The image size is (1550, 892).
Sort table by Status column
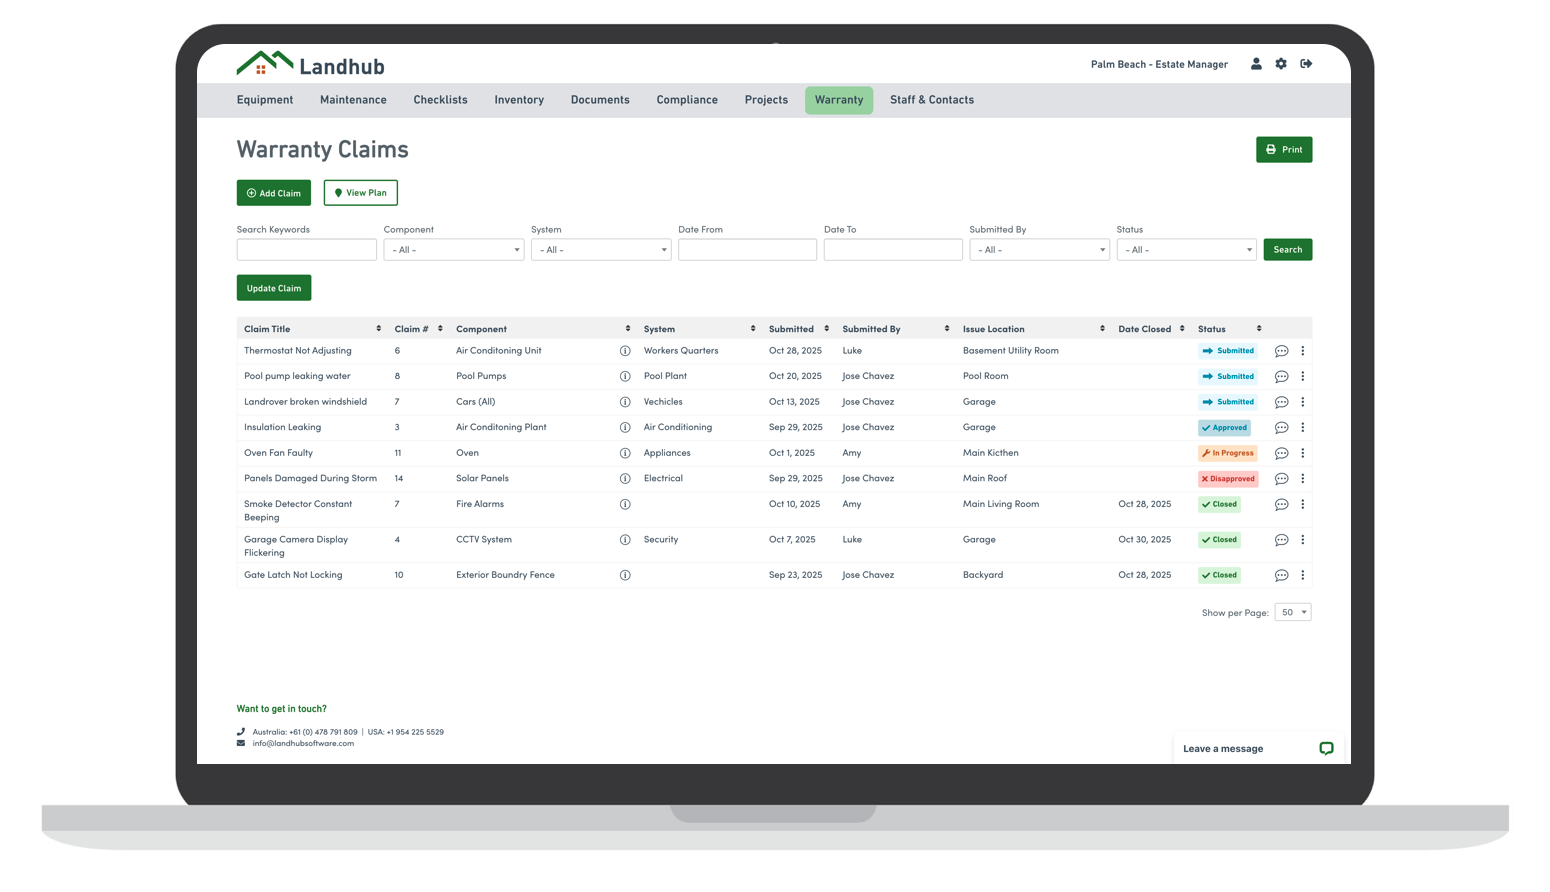[1258, 329]
